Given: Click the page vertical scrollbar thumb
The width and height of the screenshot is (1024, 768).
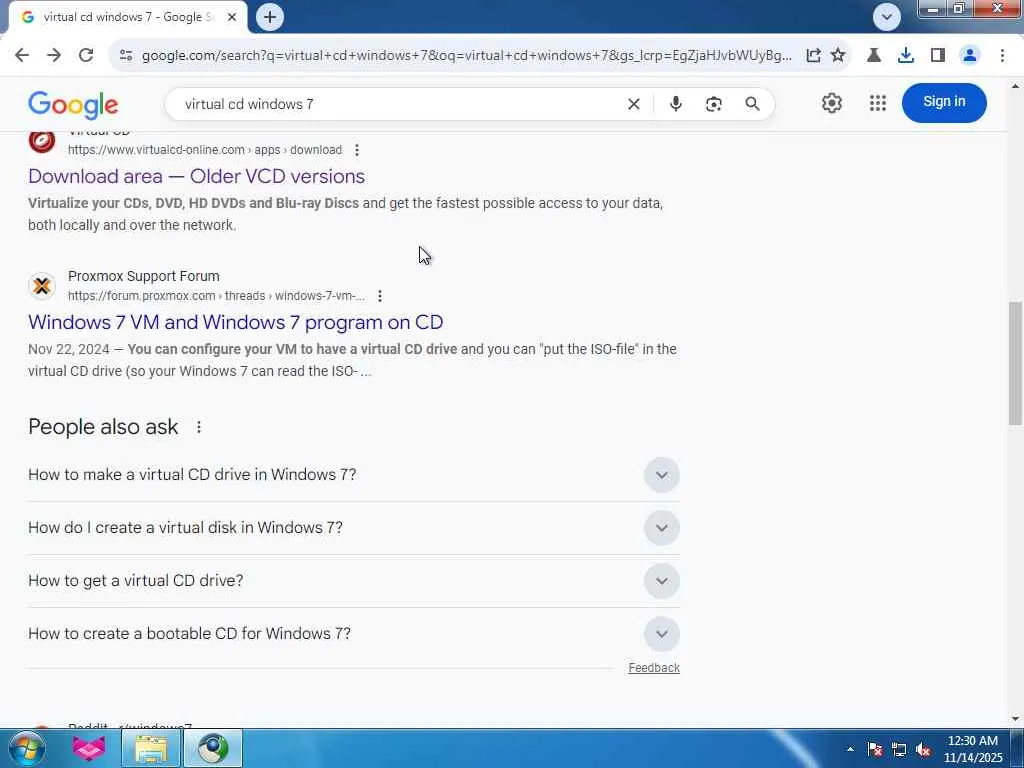Looking at the screenshot, I should point(1015,362).
